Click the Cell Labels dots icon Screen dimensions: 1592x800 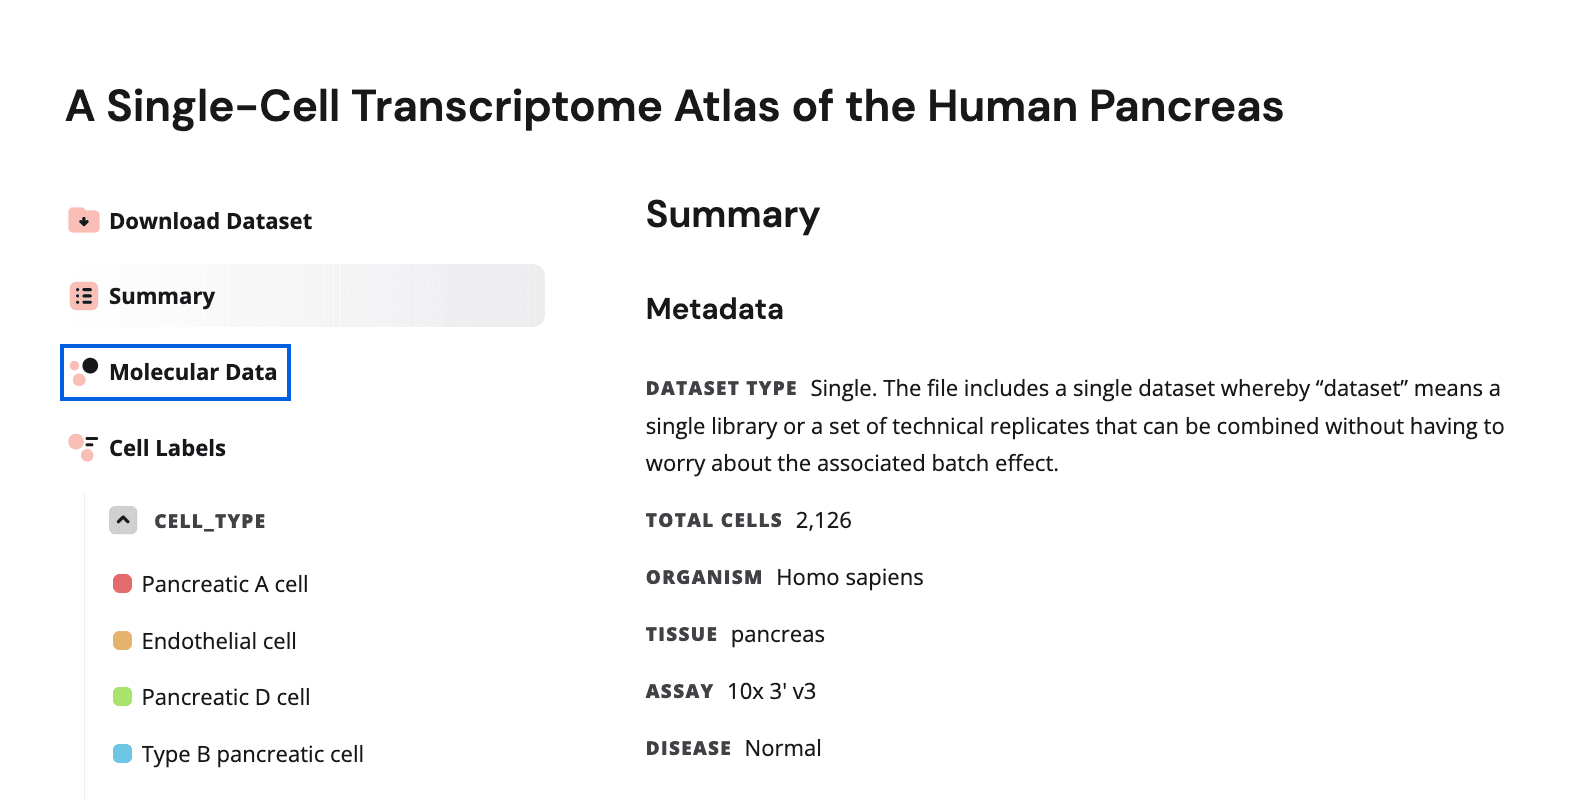[x=84, y=446]
